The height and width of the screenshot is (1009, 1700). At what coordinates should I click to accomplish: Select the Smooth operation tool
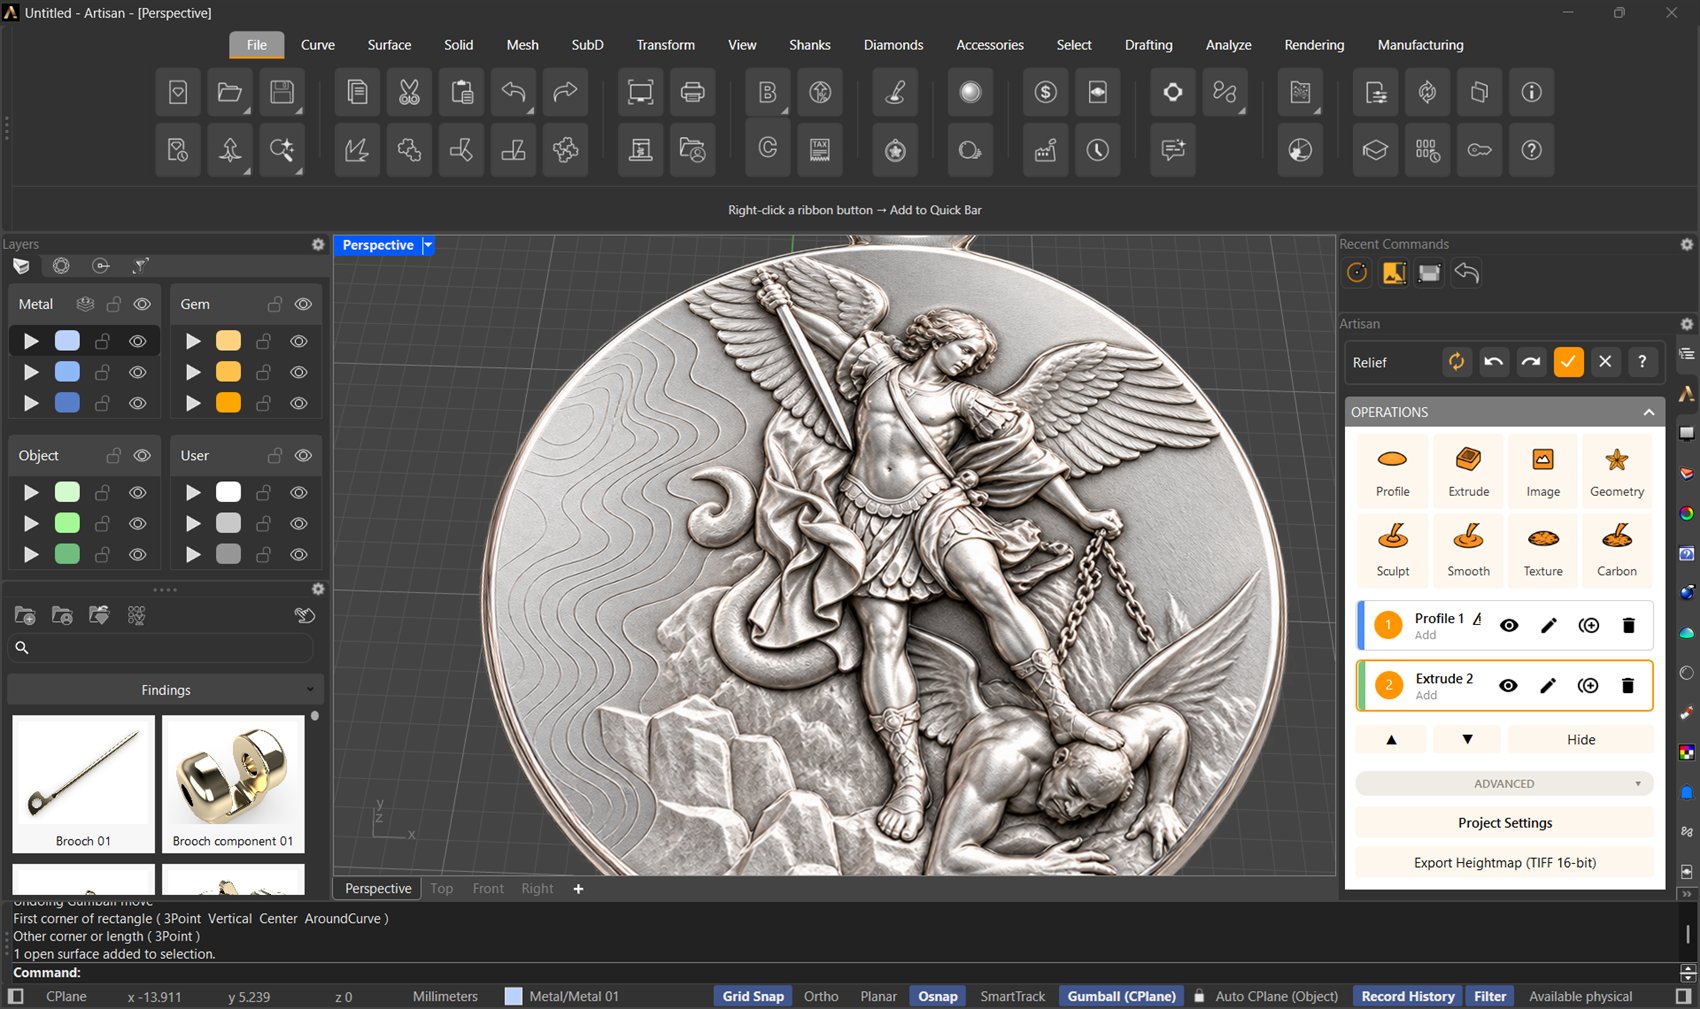click(1468, 550)
